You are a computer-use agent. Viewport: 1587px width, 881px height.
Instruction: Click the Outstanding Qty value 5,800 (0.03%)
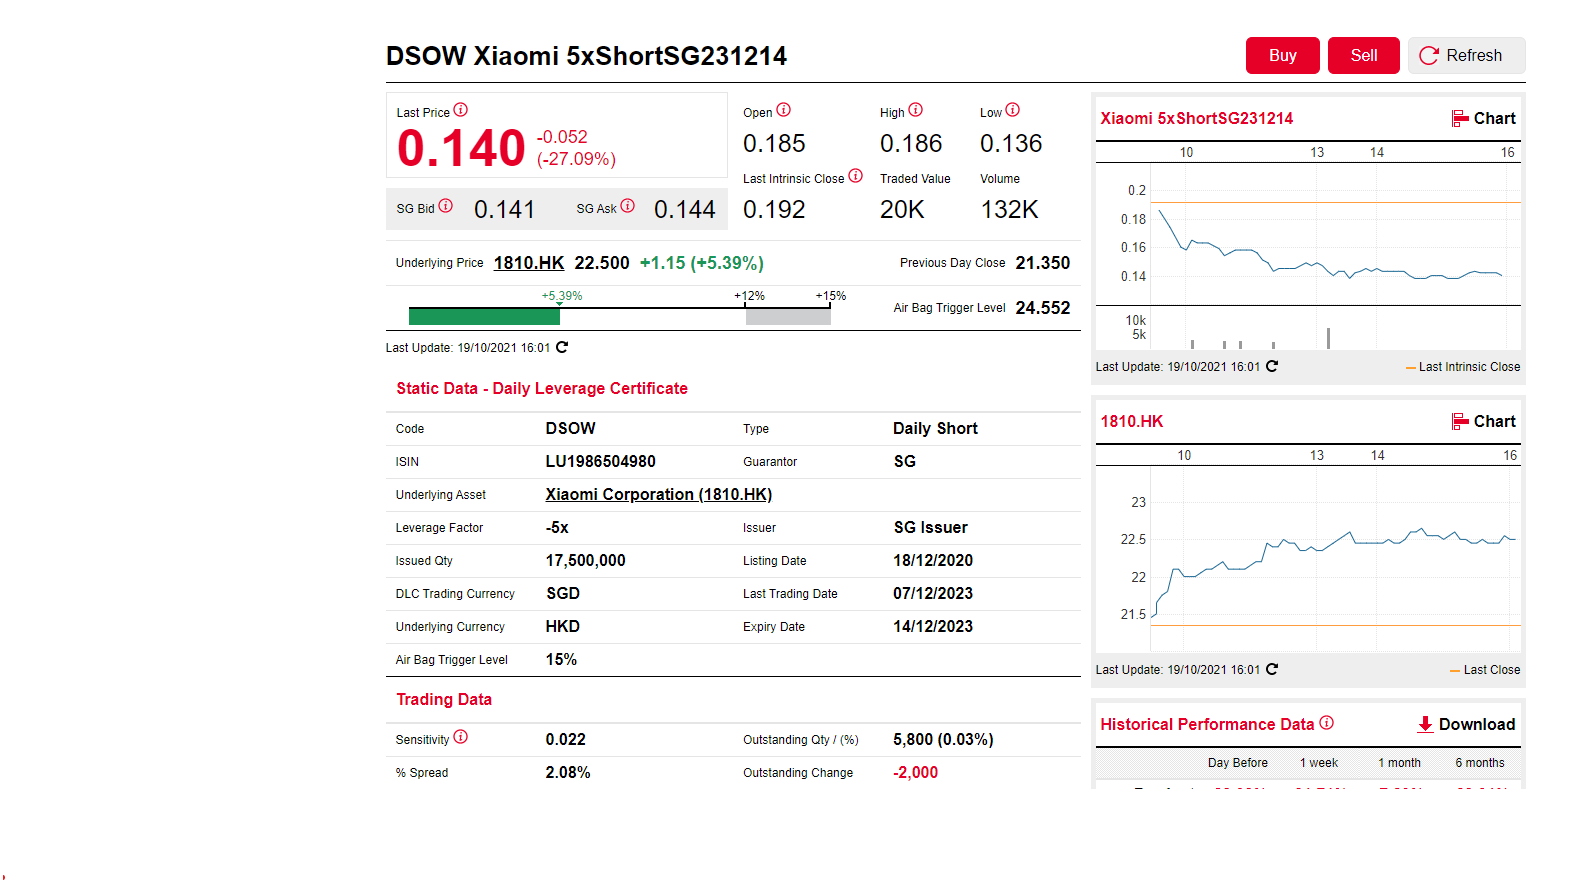943,739
